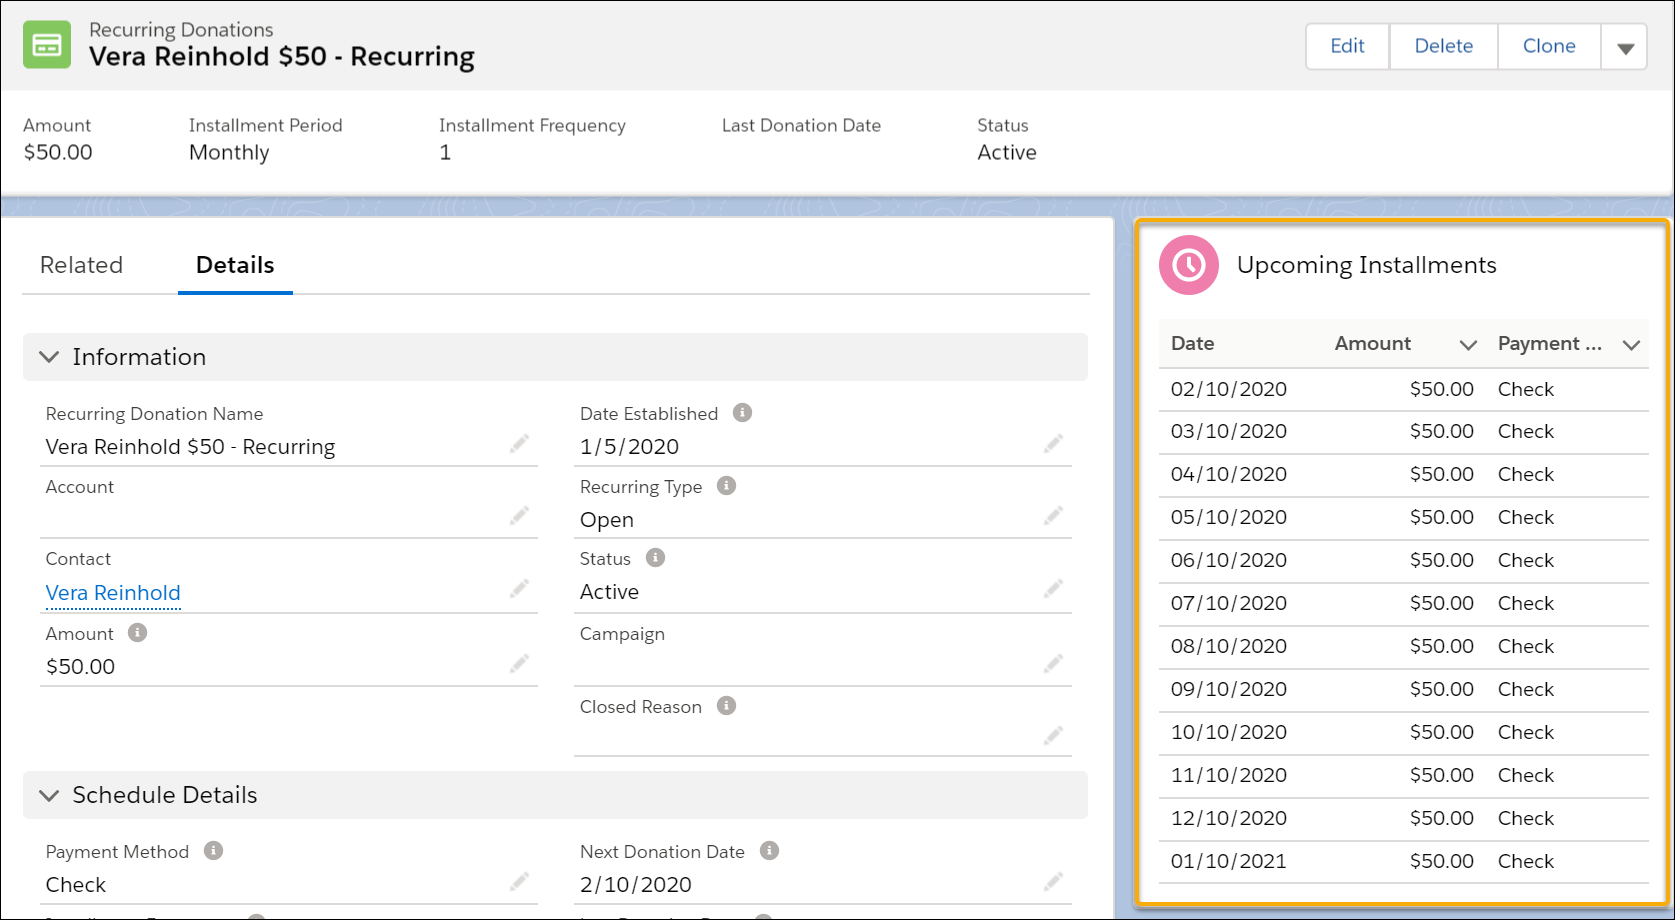The width and height of the screenshot is (1675, 920).
Task: Show help info for Closed Reason
Action: (x=727, y=705)
